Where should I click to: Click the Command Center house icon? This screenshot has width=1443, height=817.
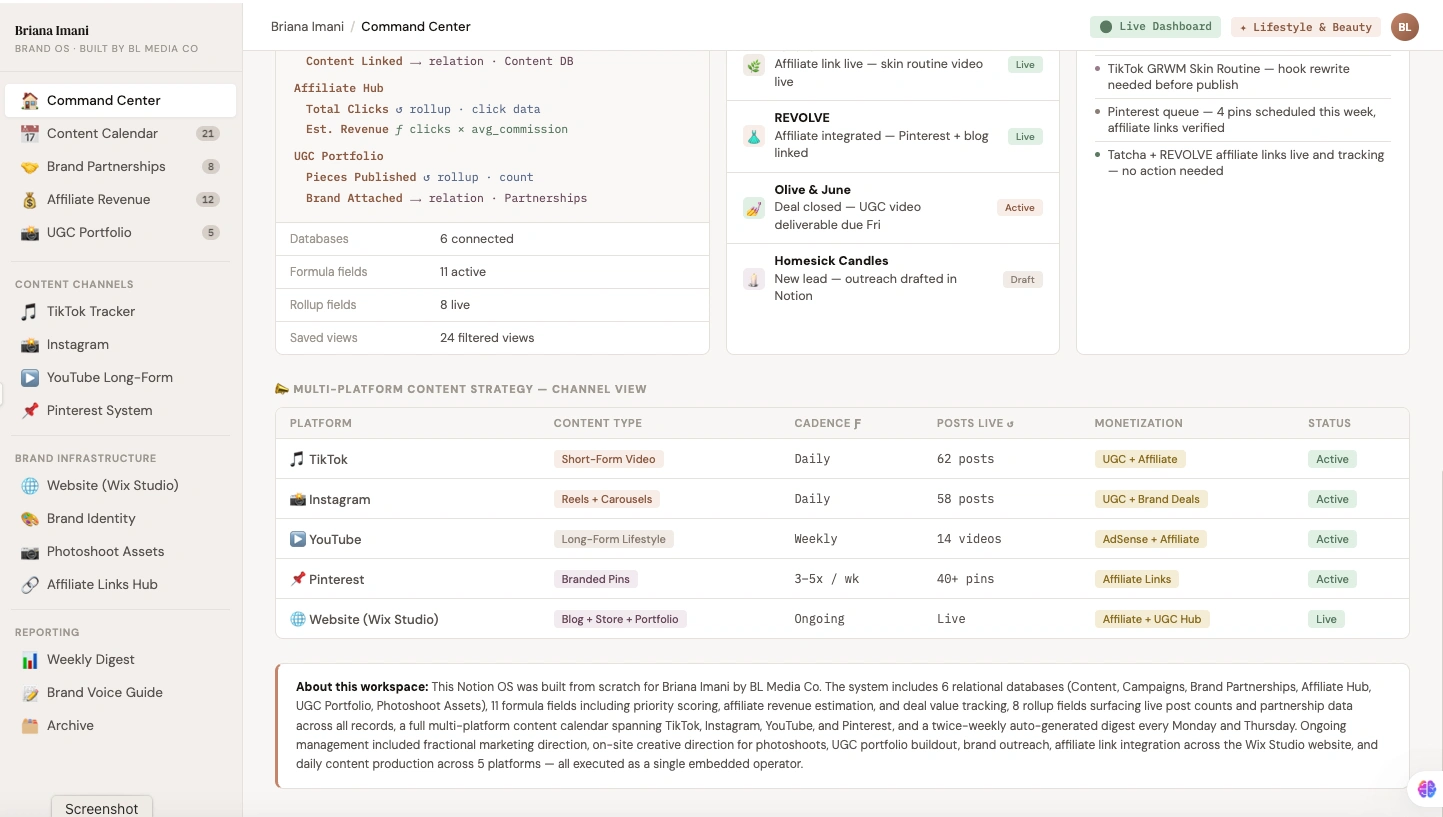[x=30, y=100]
